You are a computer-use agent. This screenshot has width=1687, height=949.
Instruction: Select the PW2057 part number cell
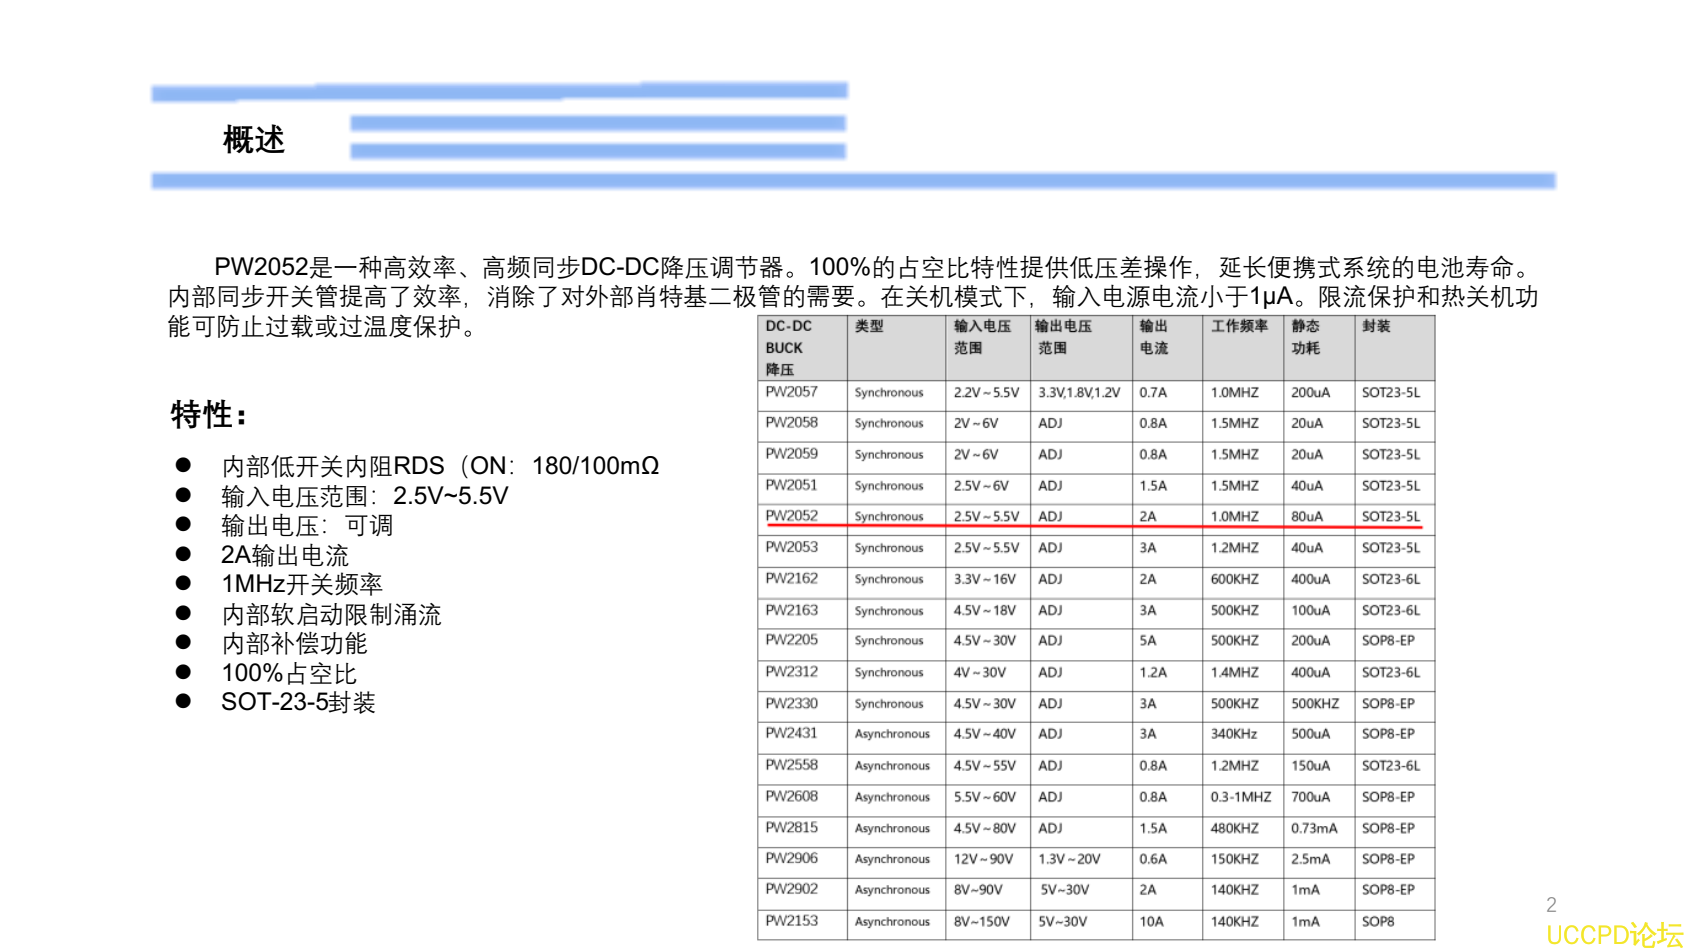click(x=789, y=393)
